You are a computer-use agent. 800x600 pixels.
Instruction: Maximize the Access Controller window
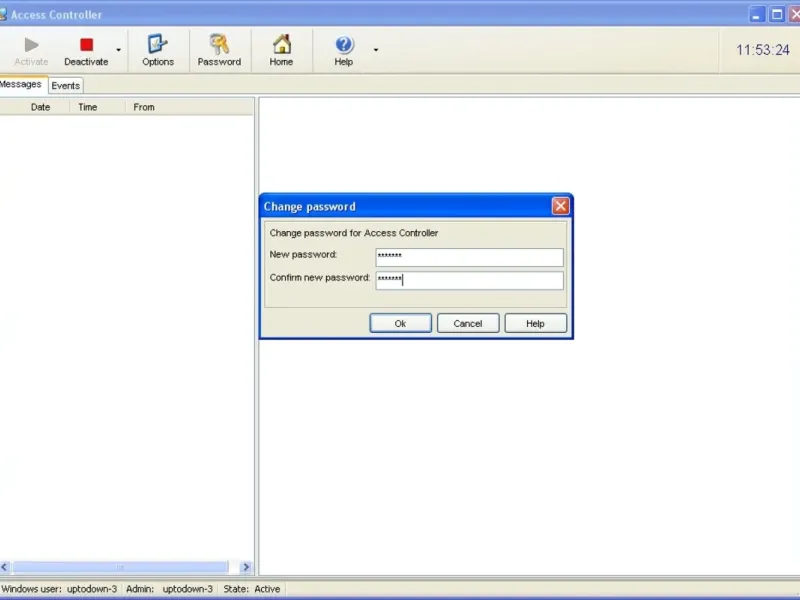pos(777,14)
